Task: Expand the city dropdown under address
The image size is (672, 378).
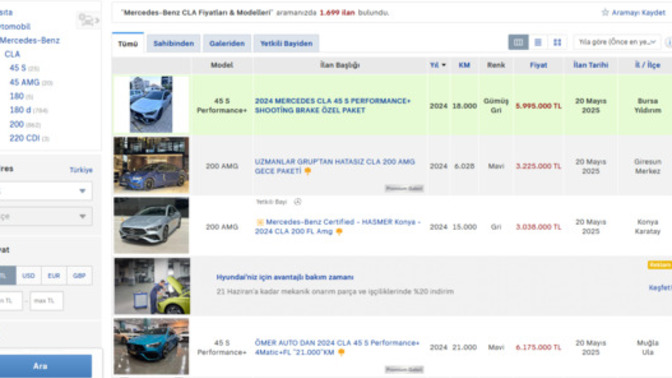Action: [45, 191]
